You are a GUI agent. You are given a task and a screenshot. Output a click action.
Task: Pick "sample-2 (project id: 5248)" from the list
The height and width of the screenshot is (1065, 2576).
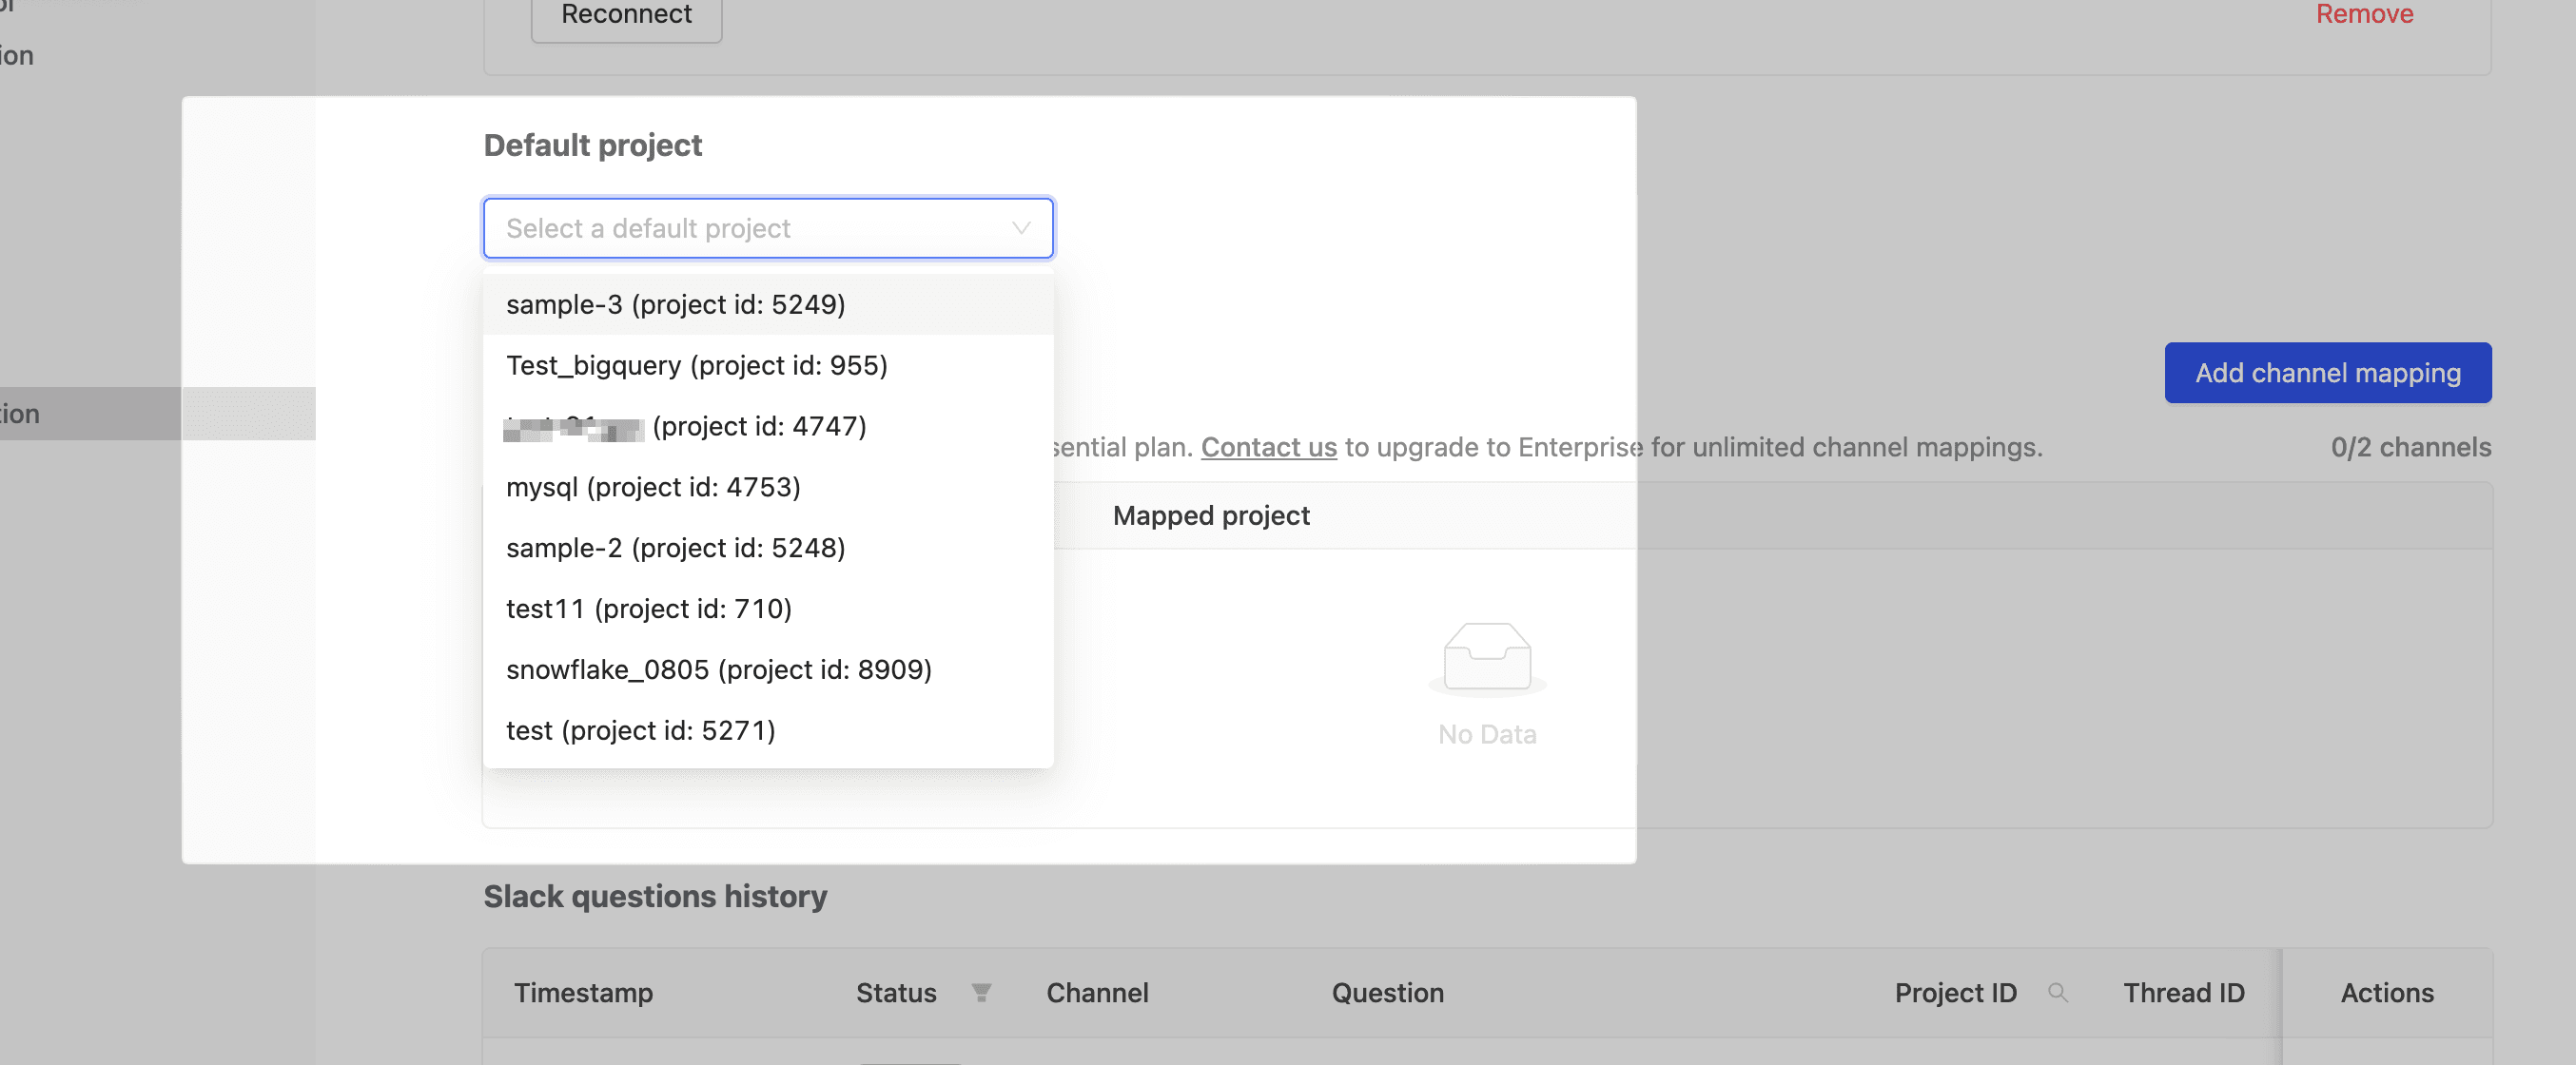(676, 548)
